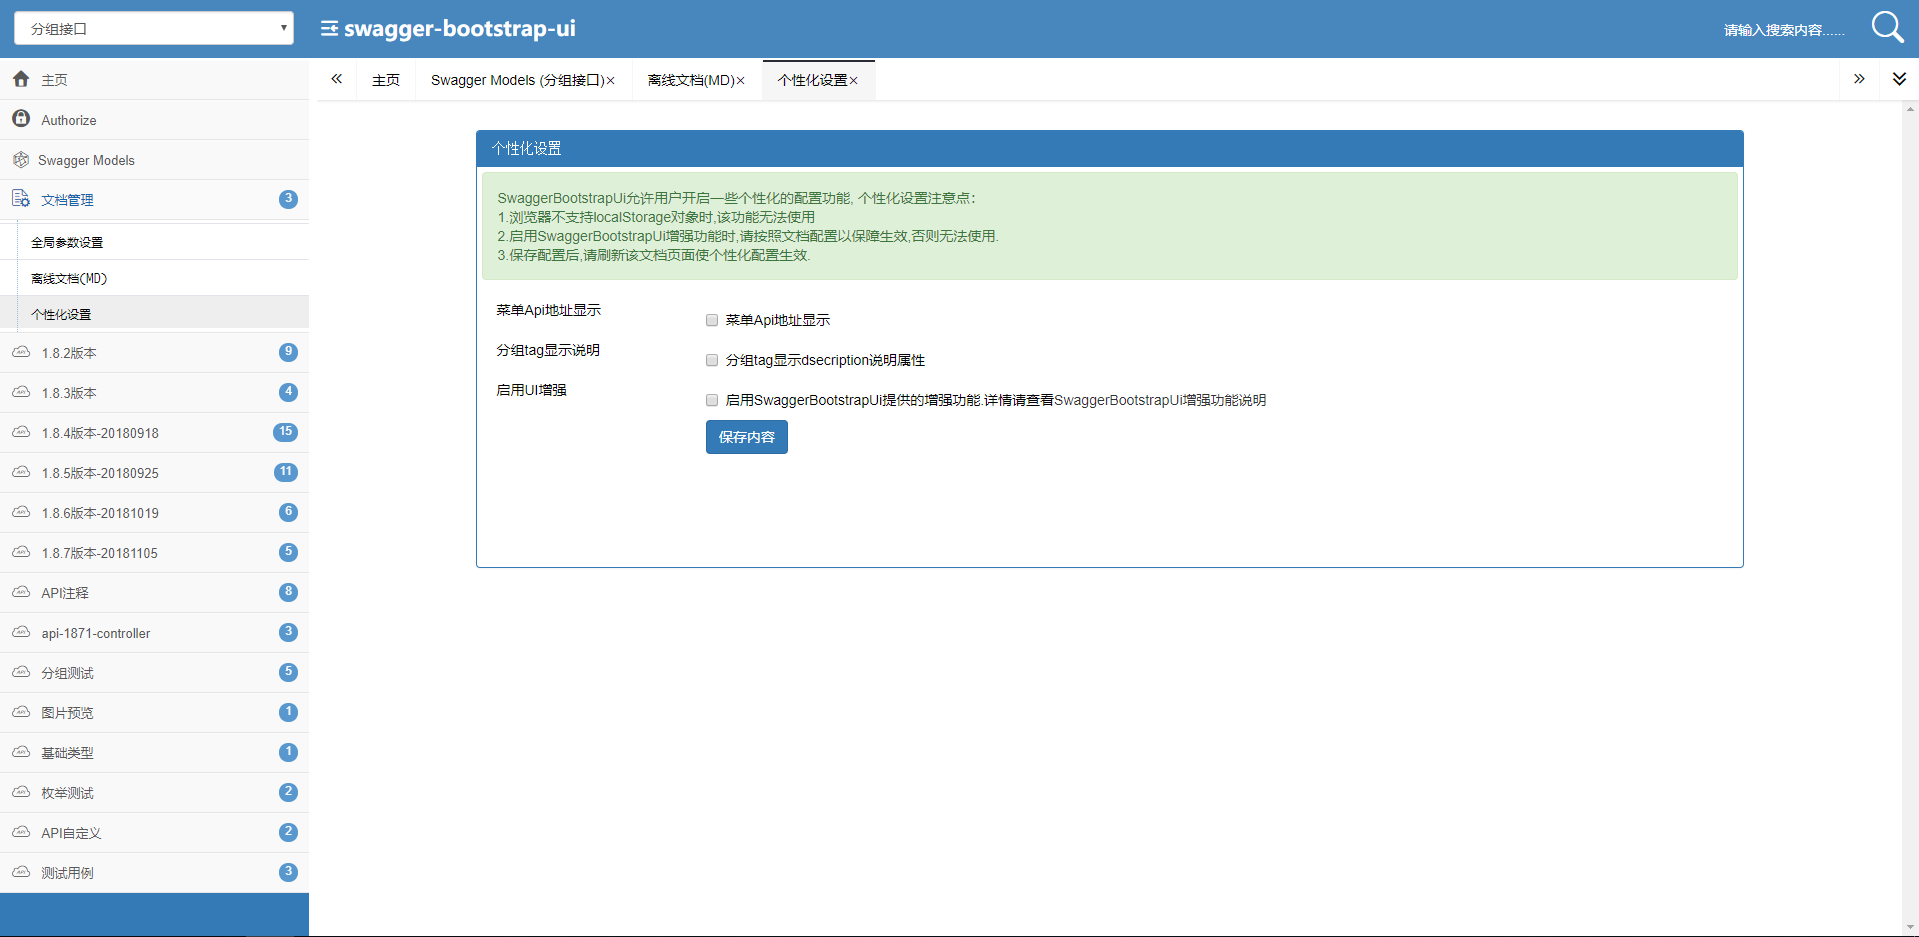
Task: Check the 分组tag显示dsecription说明属性 checkbox
Action: tap(712, 360)
